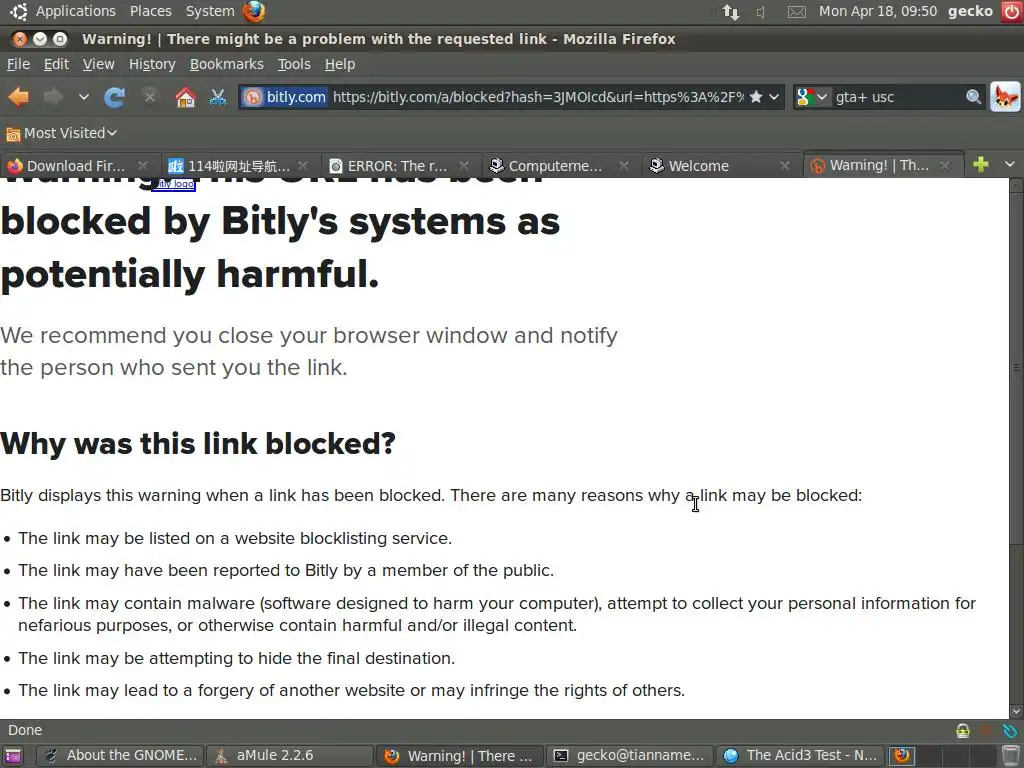Launch Firefox from the top panel icon
Screen dimensions: 1024x768
tap(253, 11)
